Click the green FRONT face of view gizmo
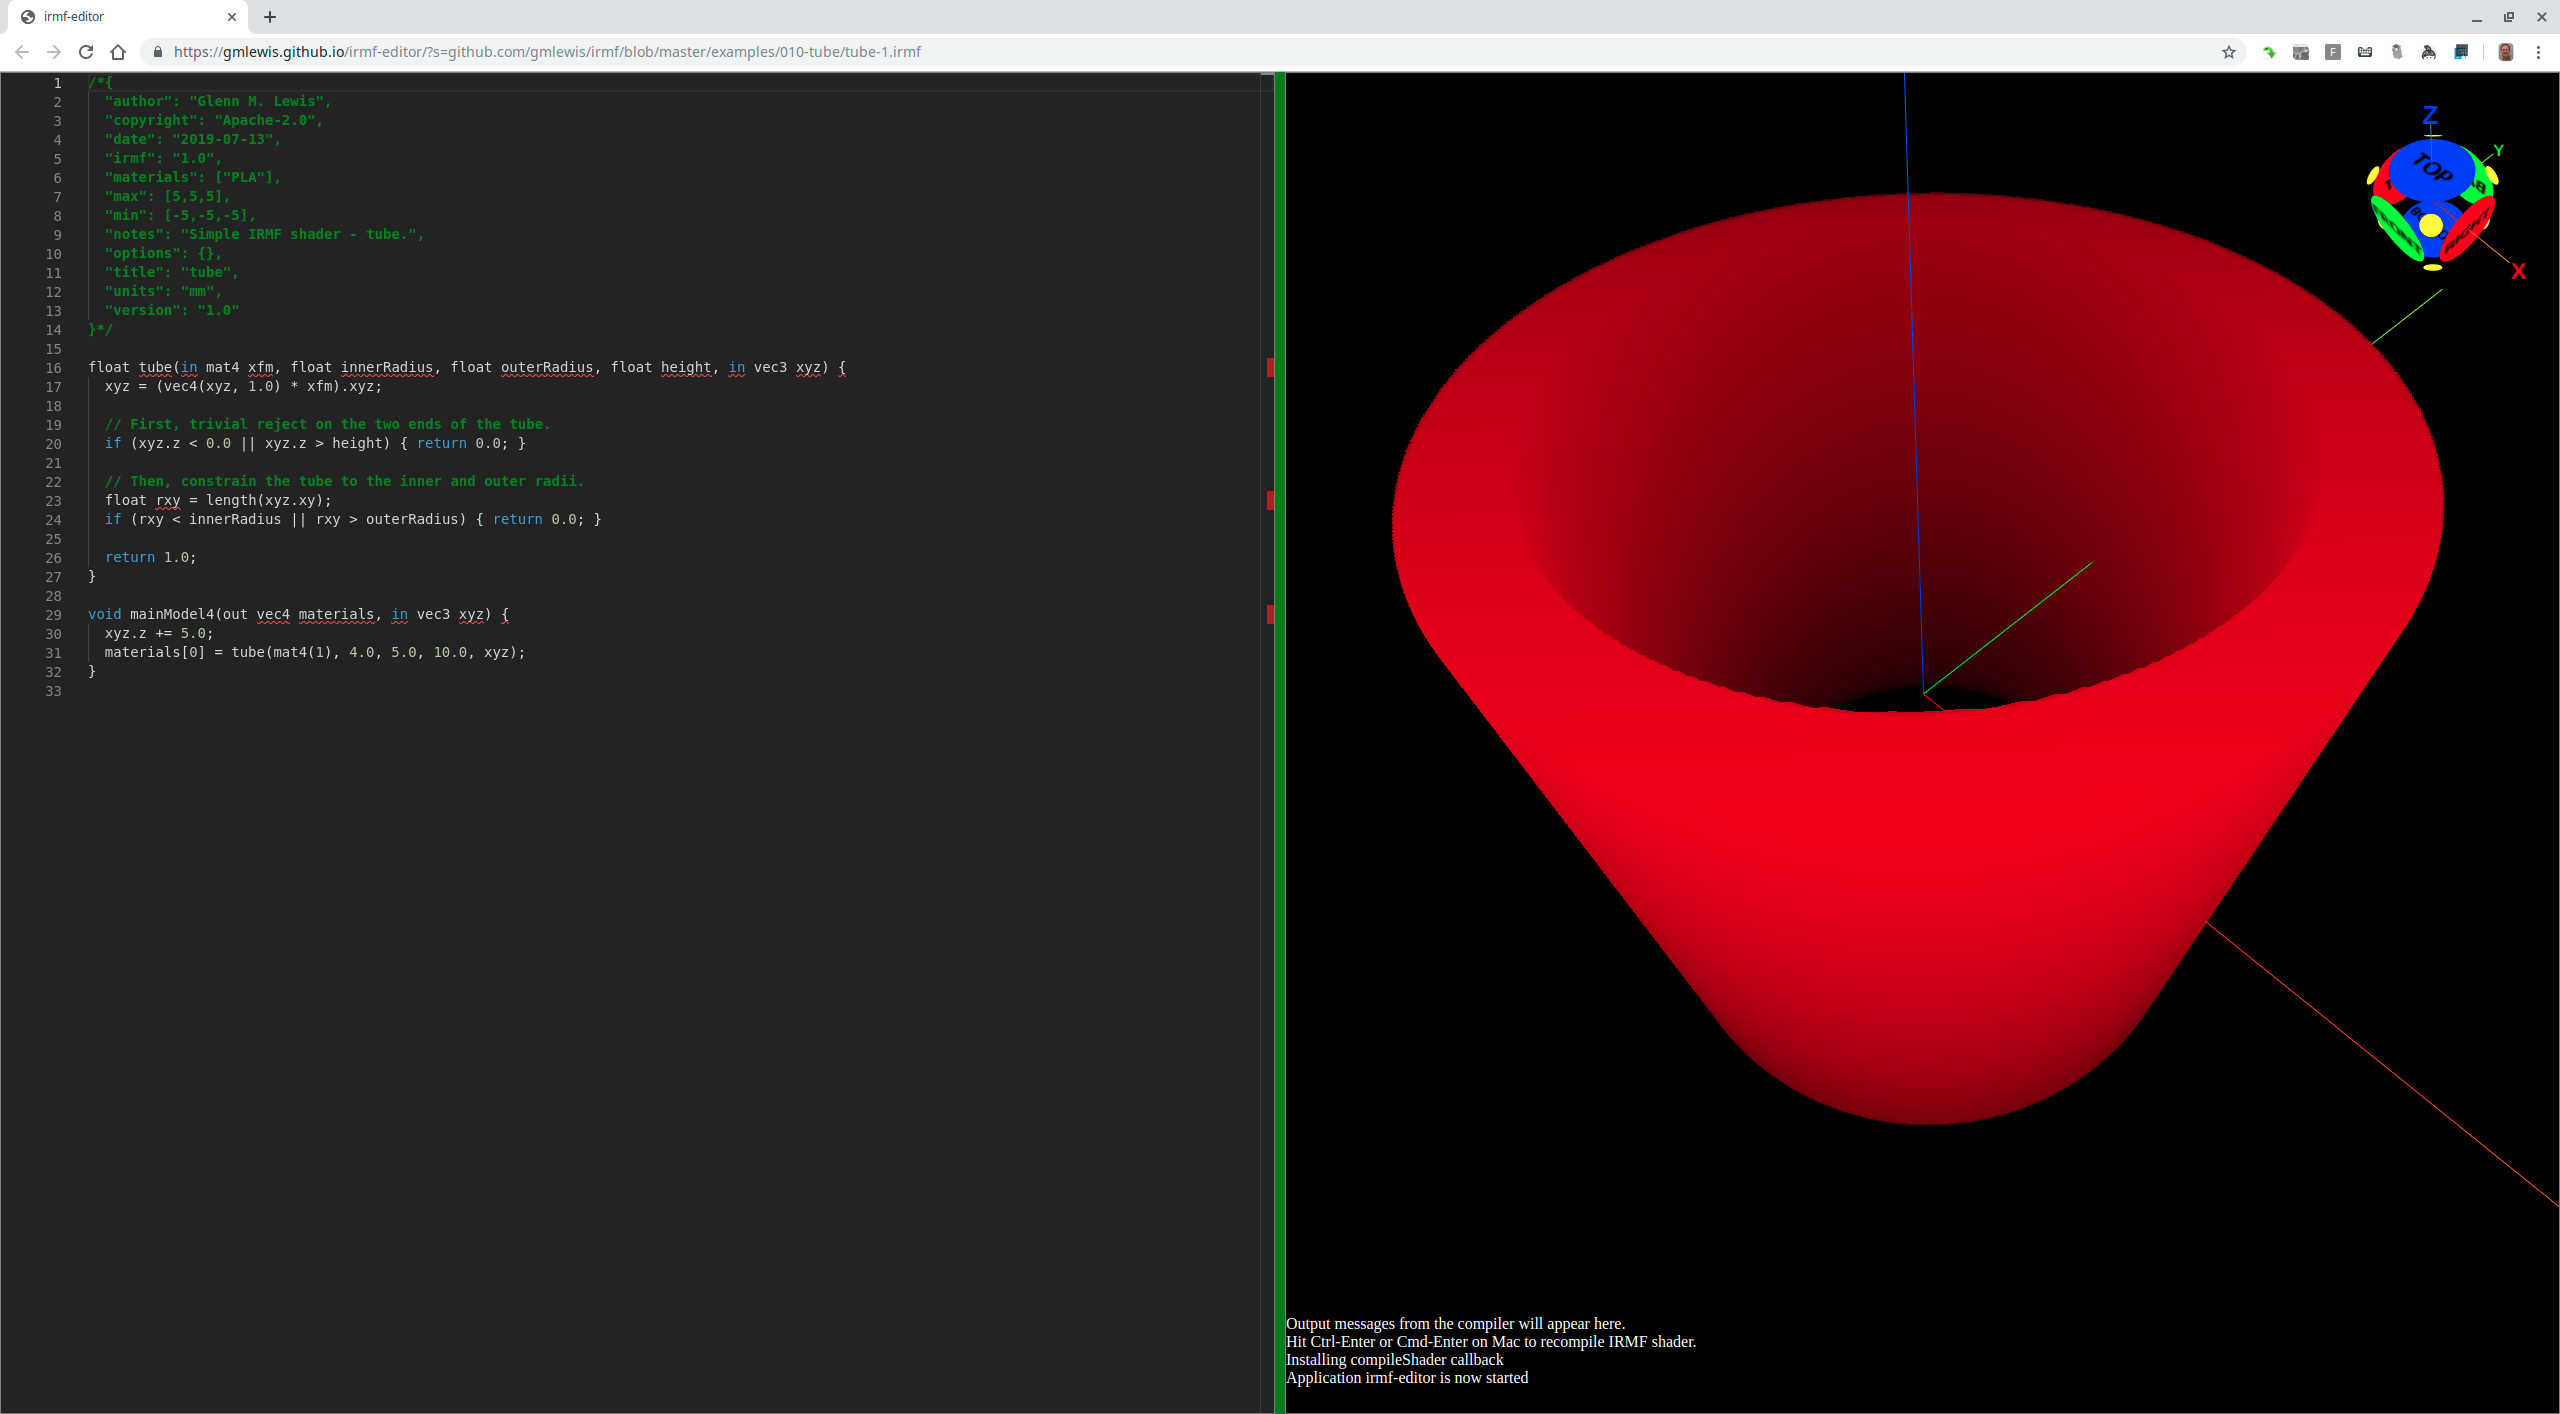This screenshot has height=1414, width=2560. [x=2397, y=228]
